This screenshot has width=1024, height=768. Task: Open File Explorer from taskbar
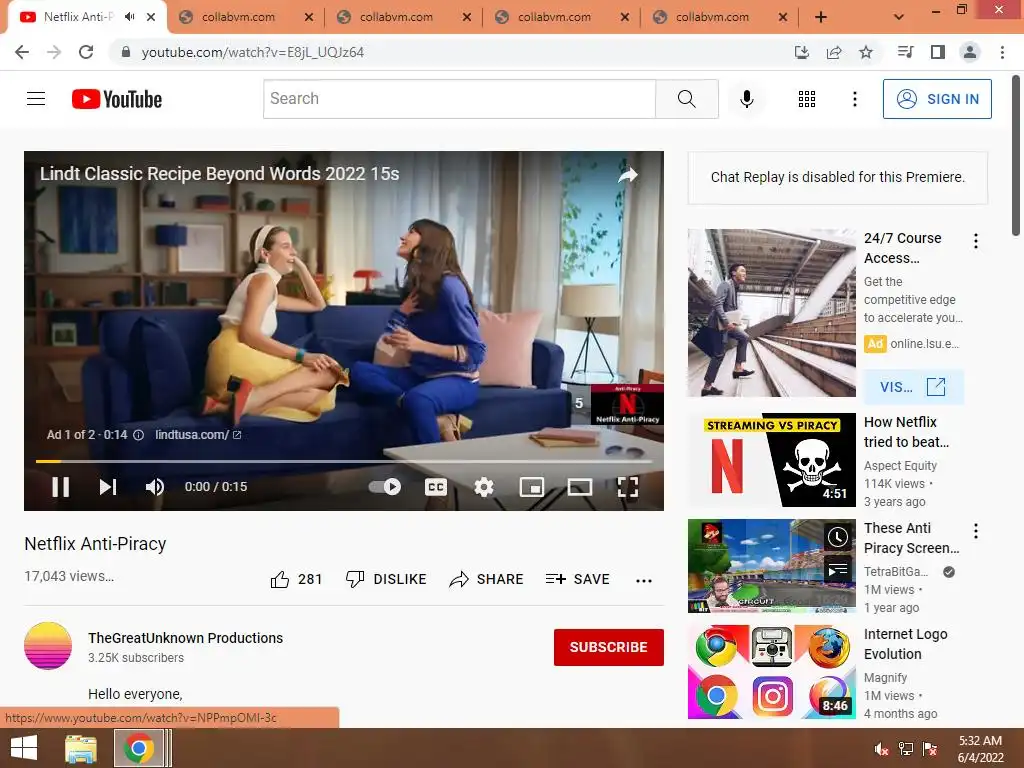81,748
